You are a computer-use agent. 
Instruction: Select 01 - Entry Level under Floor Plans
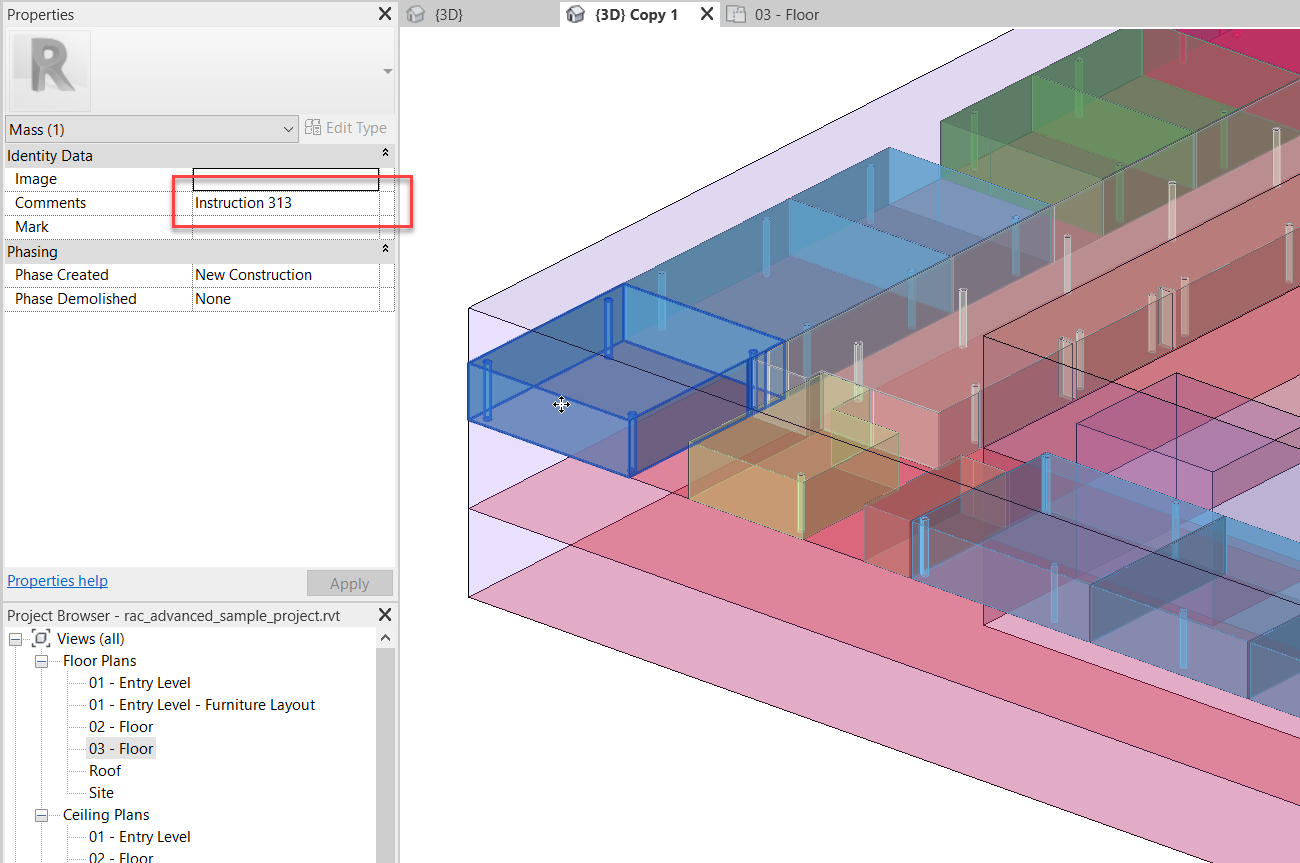click(139, 683)
